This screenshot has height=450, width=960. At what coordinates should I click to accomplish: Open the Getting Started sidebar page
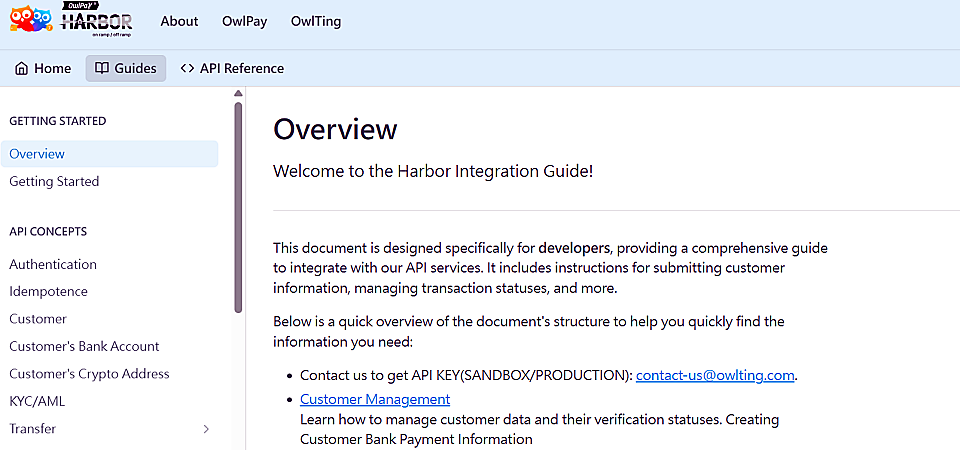pos(54,182)
